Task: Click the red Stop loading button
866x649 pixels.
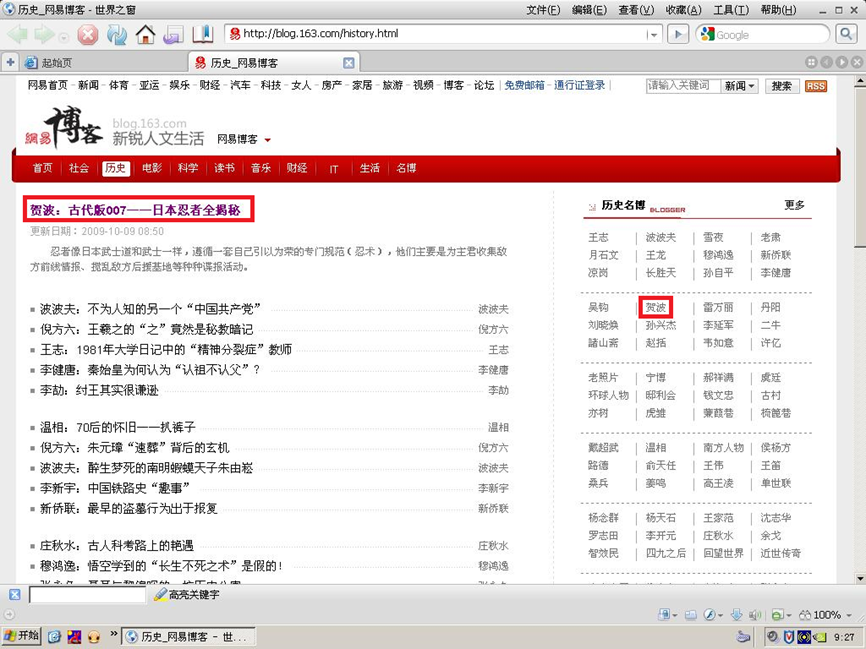Action: (x=88, y=35)
